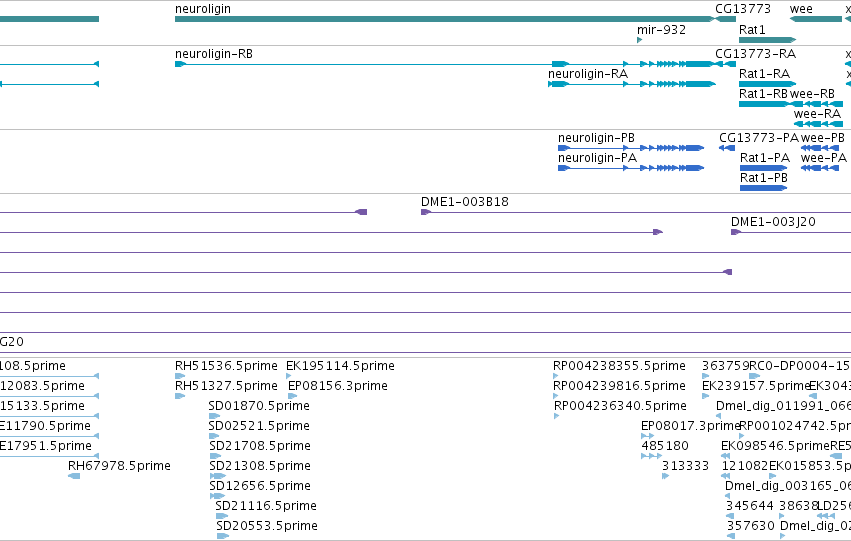
Task: Click the arrow glyph under SD20553.5prime
Action: [223, 536]
